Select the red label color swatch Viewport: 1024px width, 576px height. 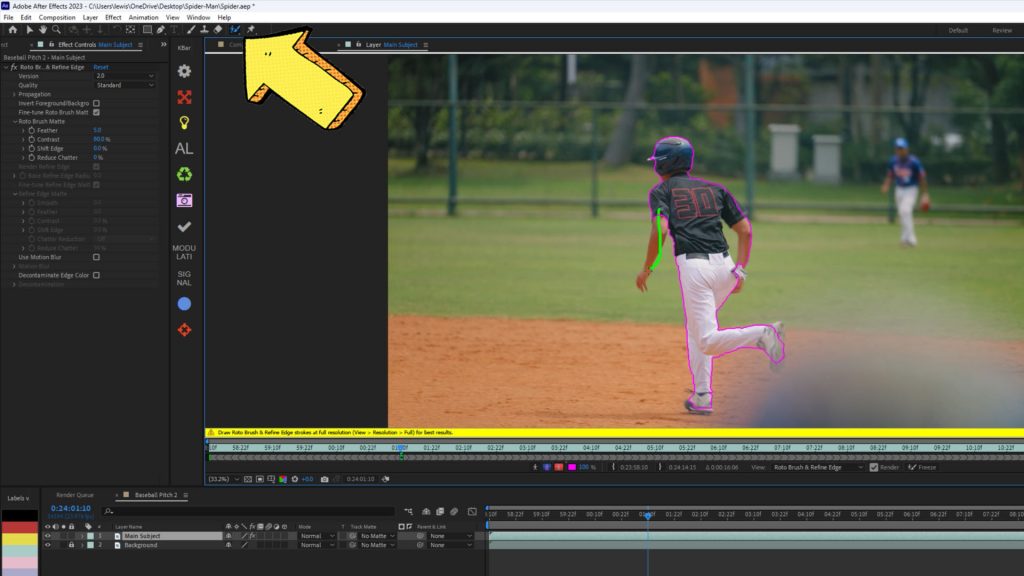tap(20, 527)
